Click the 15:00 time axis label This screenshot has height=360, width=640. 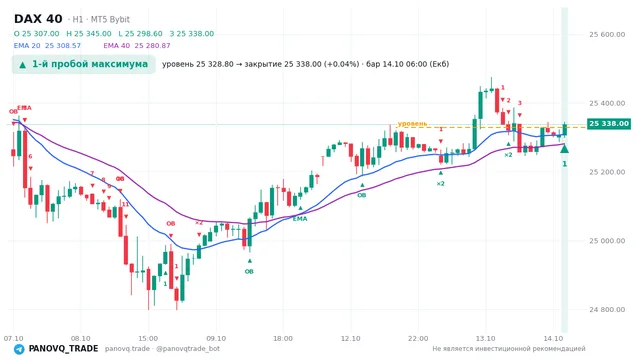coord(148,338)
